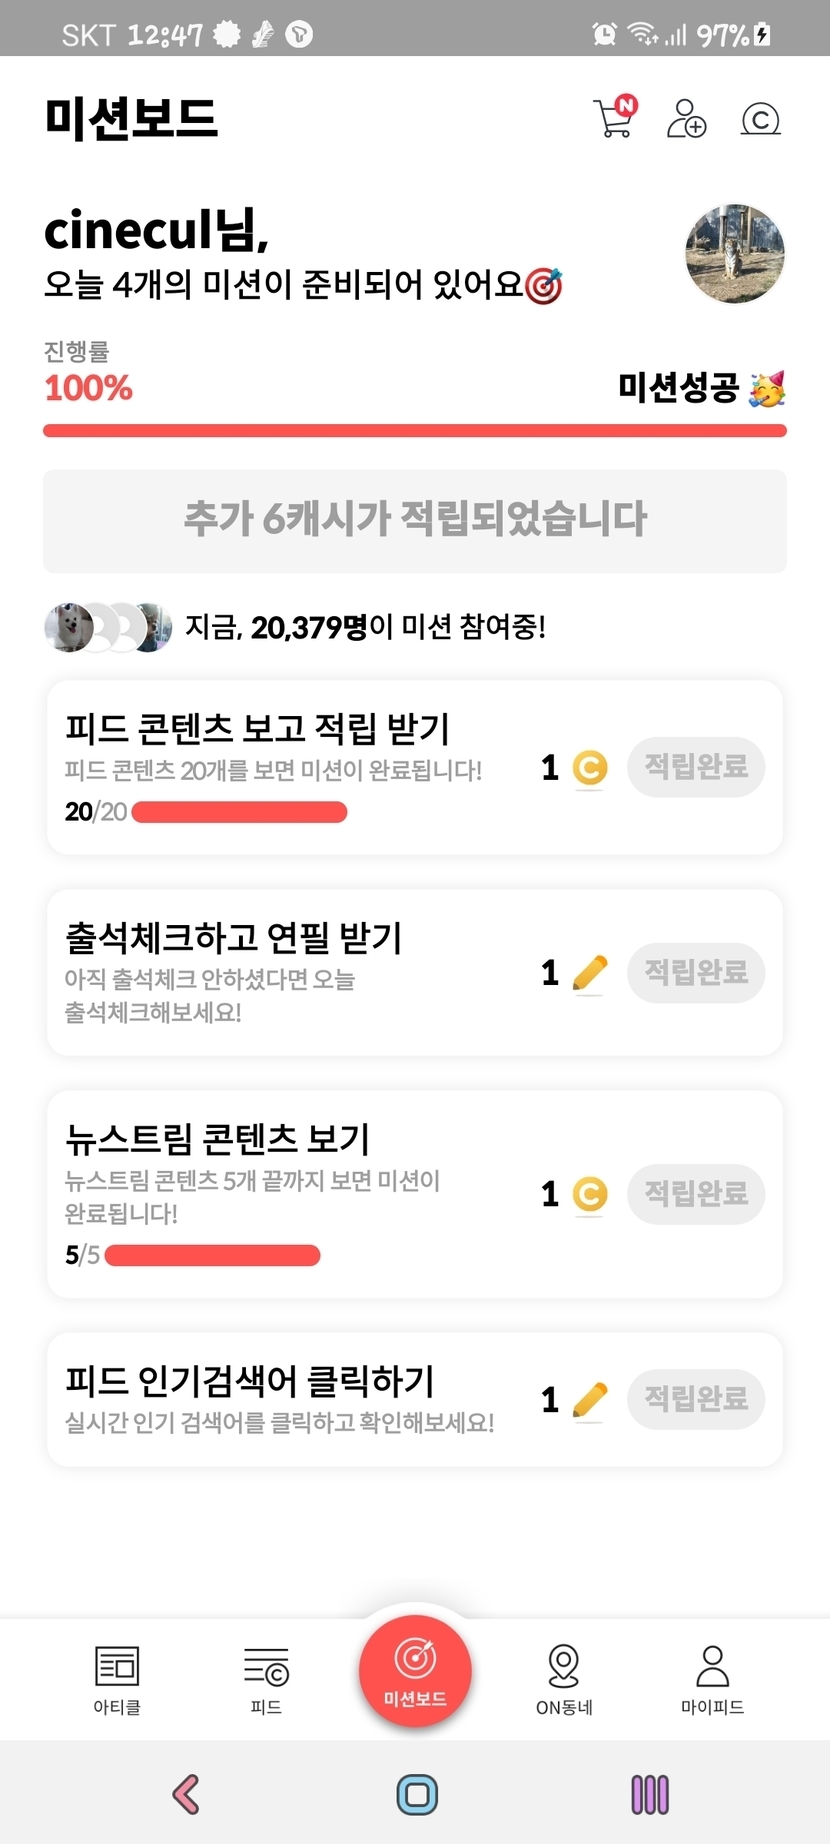Tap the 미션보드 center button
This screenshot has width=830, height=1844.
coord(415,1670)
